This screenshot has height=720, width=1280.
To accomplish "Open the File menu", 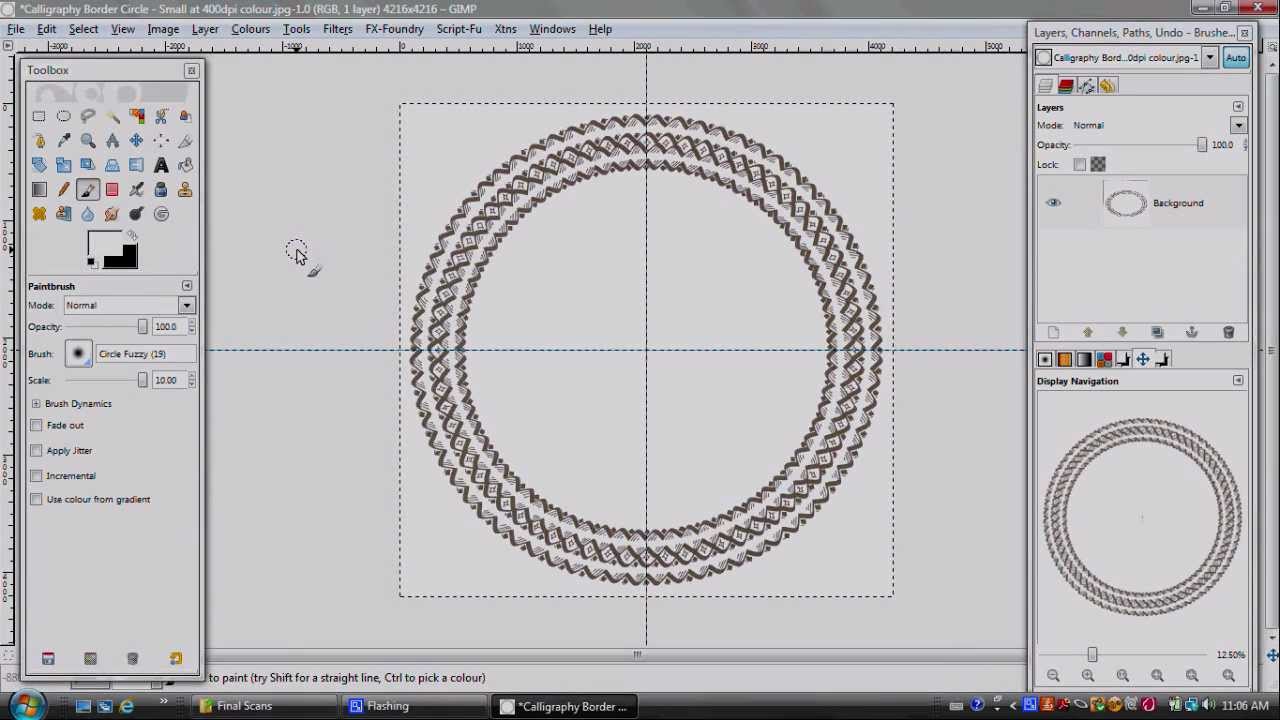I will [16, 29].
